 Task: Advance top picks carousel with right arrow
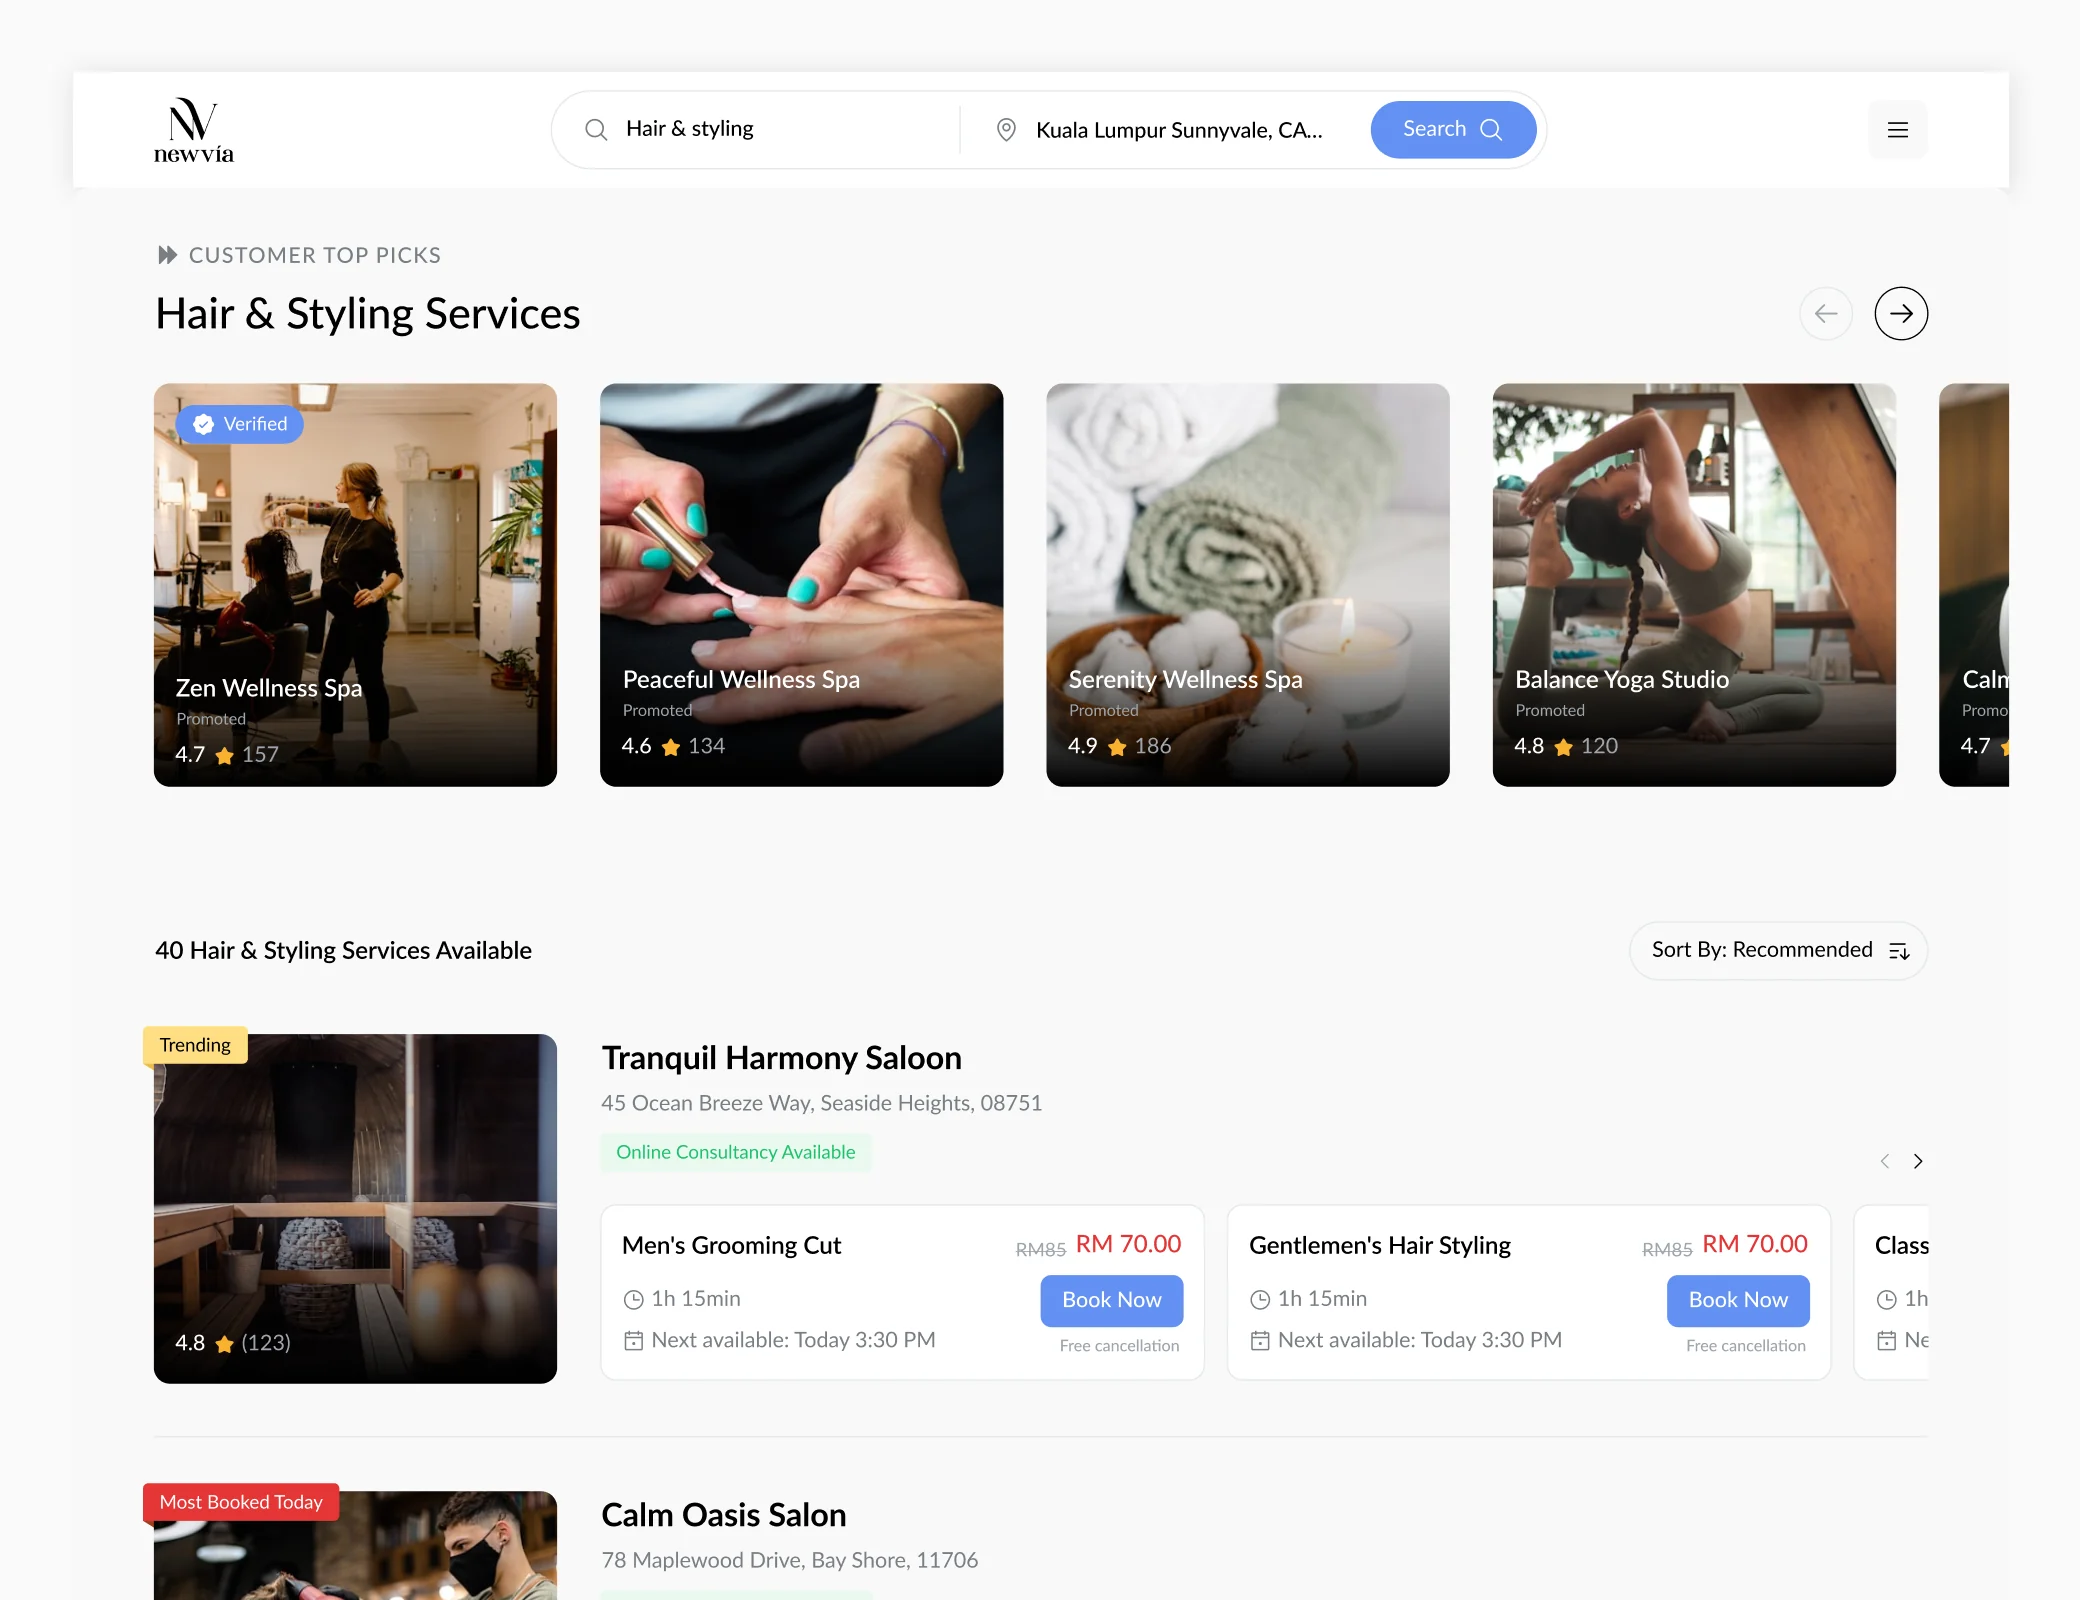pyautogui.click(x=1901, y=314)
